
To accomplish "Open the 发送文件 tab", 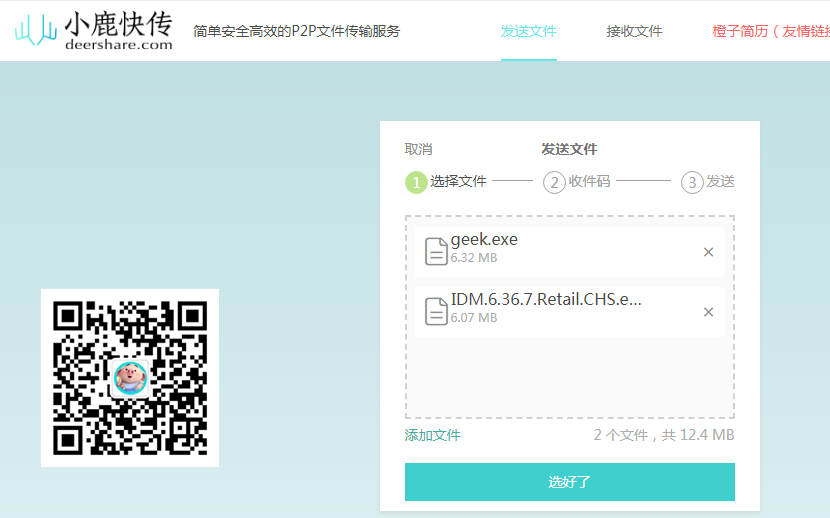I will pos(528,31).
